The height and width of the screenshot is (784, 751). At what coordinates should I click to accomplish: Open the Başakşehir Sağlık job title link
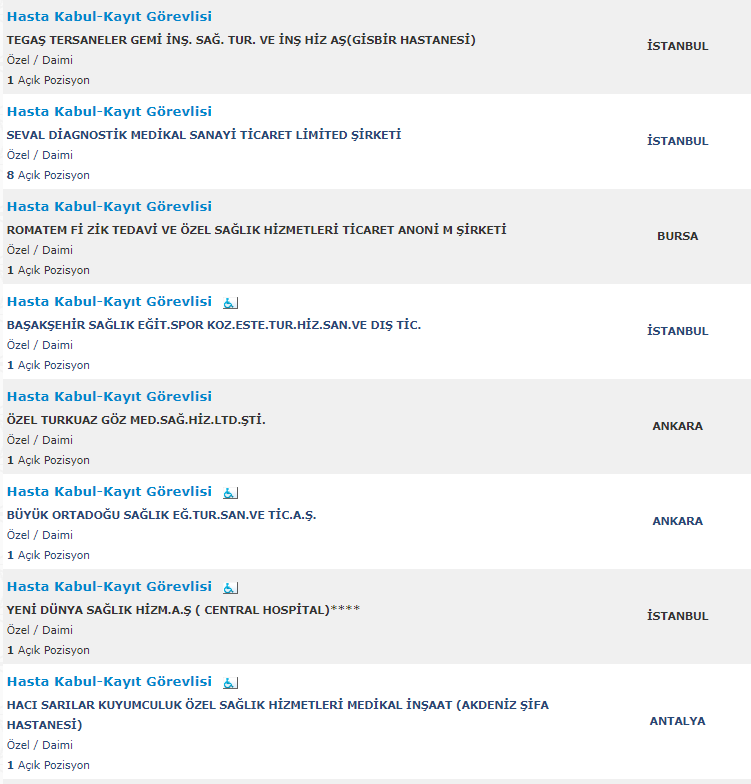pyautogui.click(x=109, y=302)
